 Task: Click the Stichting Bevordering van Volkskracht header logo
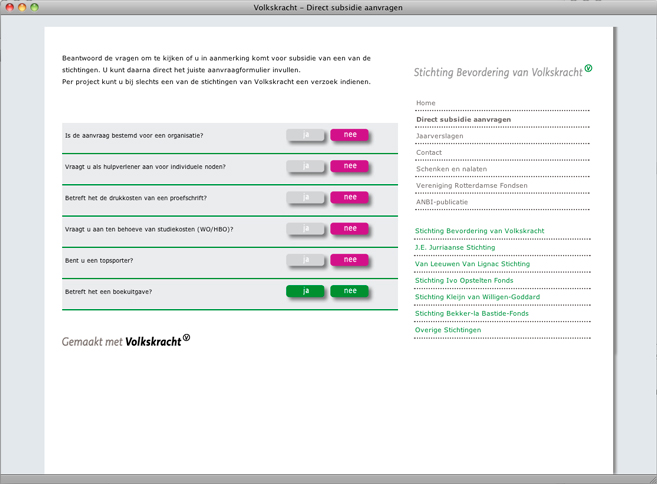pyautogui.click(x=503, y=72)
